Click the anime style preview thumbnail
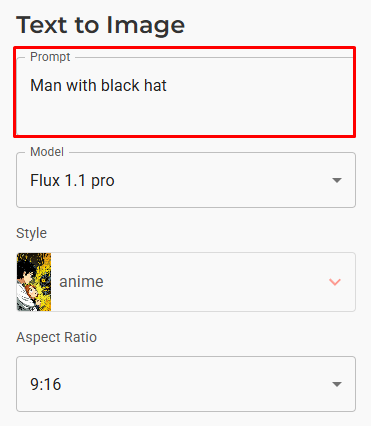The height and width of the screenshot is (426, 371). click(34, 282)
